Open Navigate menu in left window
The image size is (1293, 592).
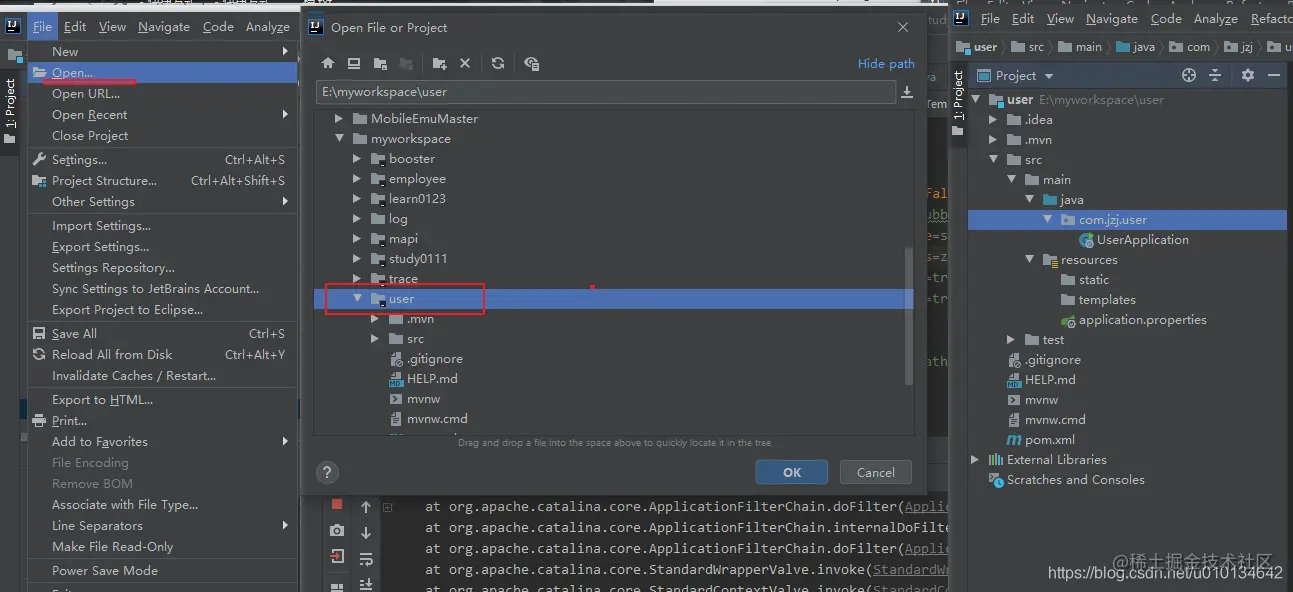[164, 27]
